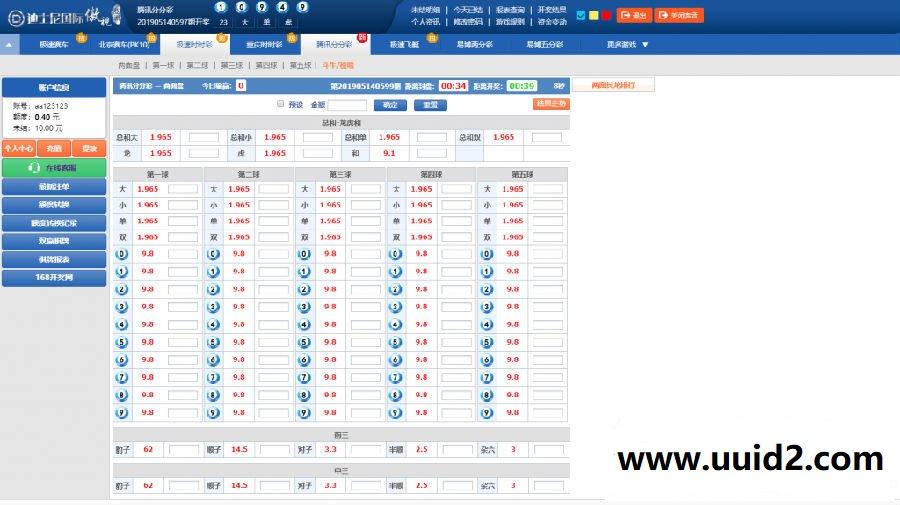The height and width of the screenshot is (505, 900).
Task: Switch to the 腾讯分分彩 tab
Action: pyautogui.click(x=334, y=44)
